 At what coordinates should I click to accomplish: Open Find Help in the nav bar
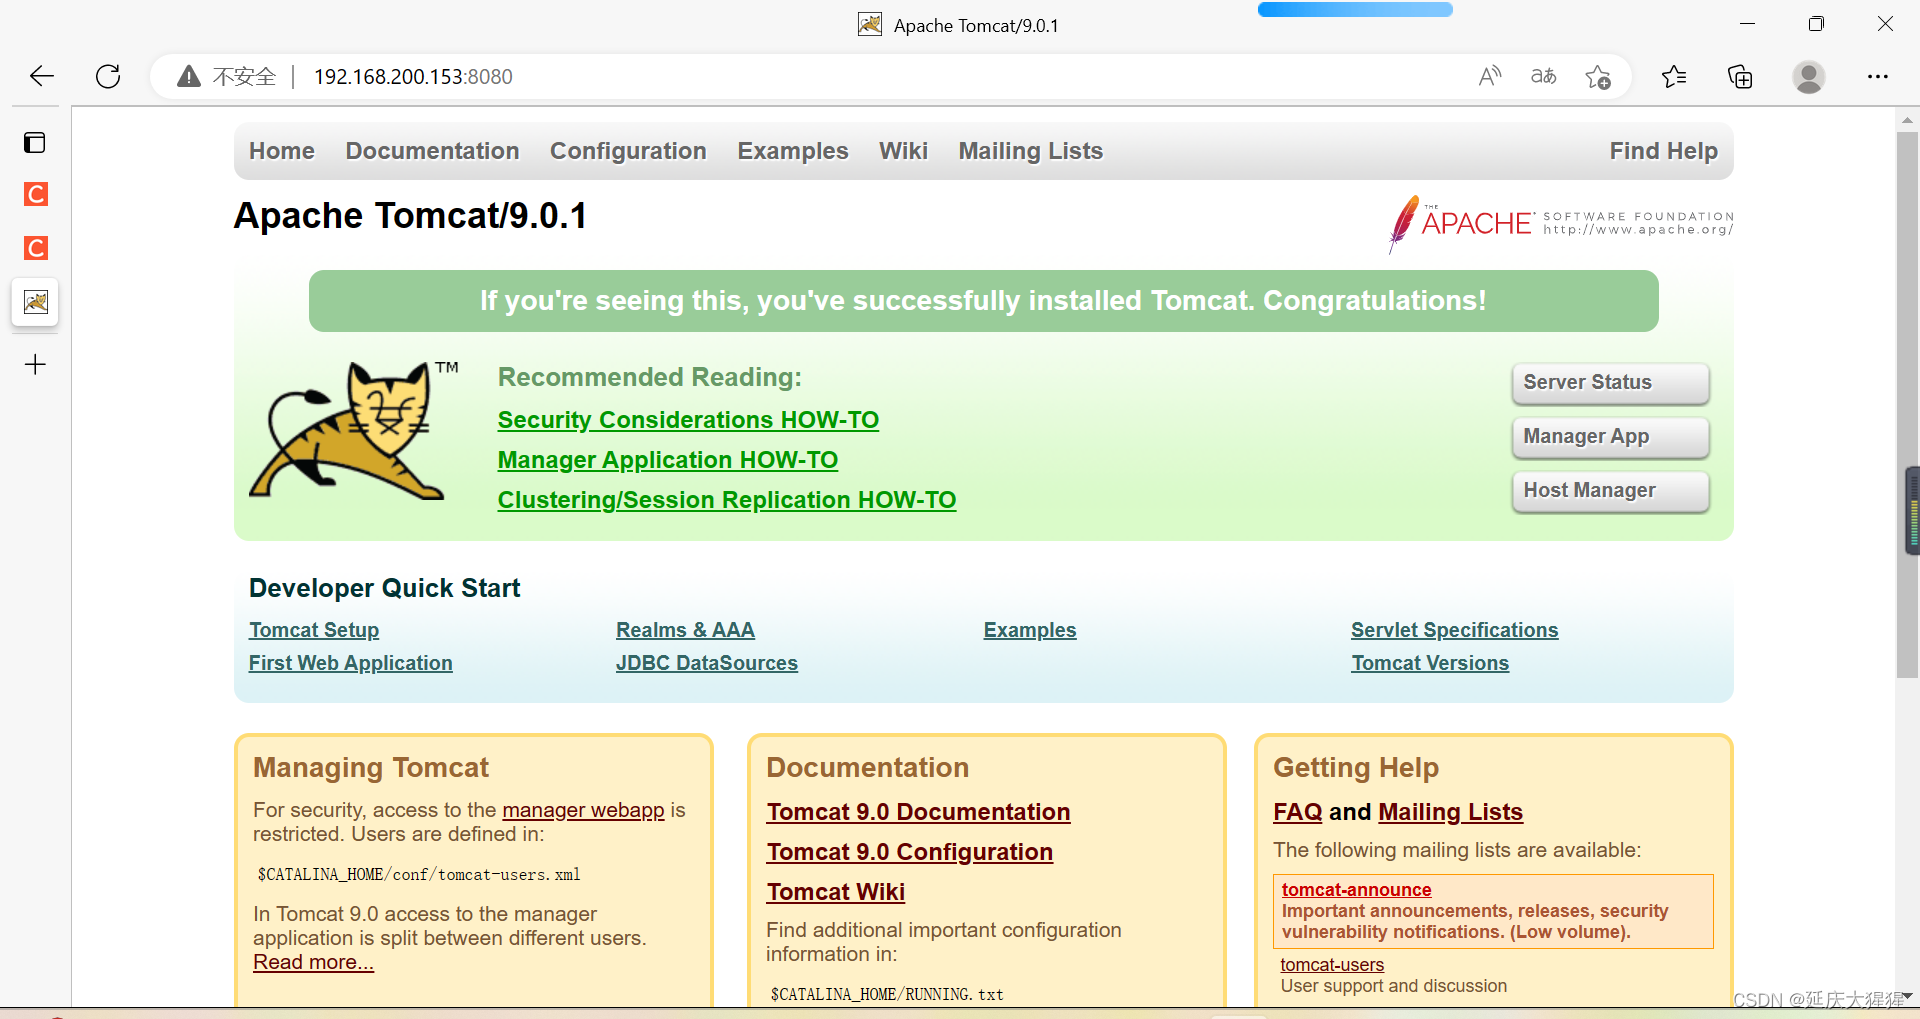coord(1663,151)
